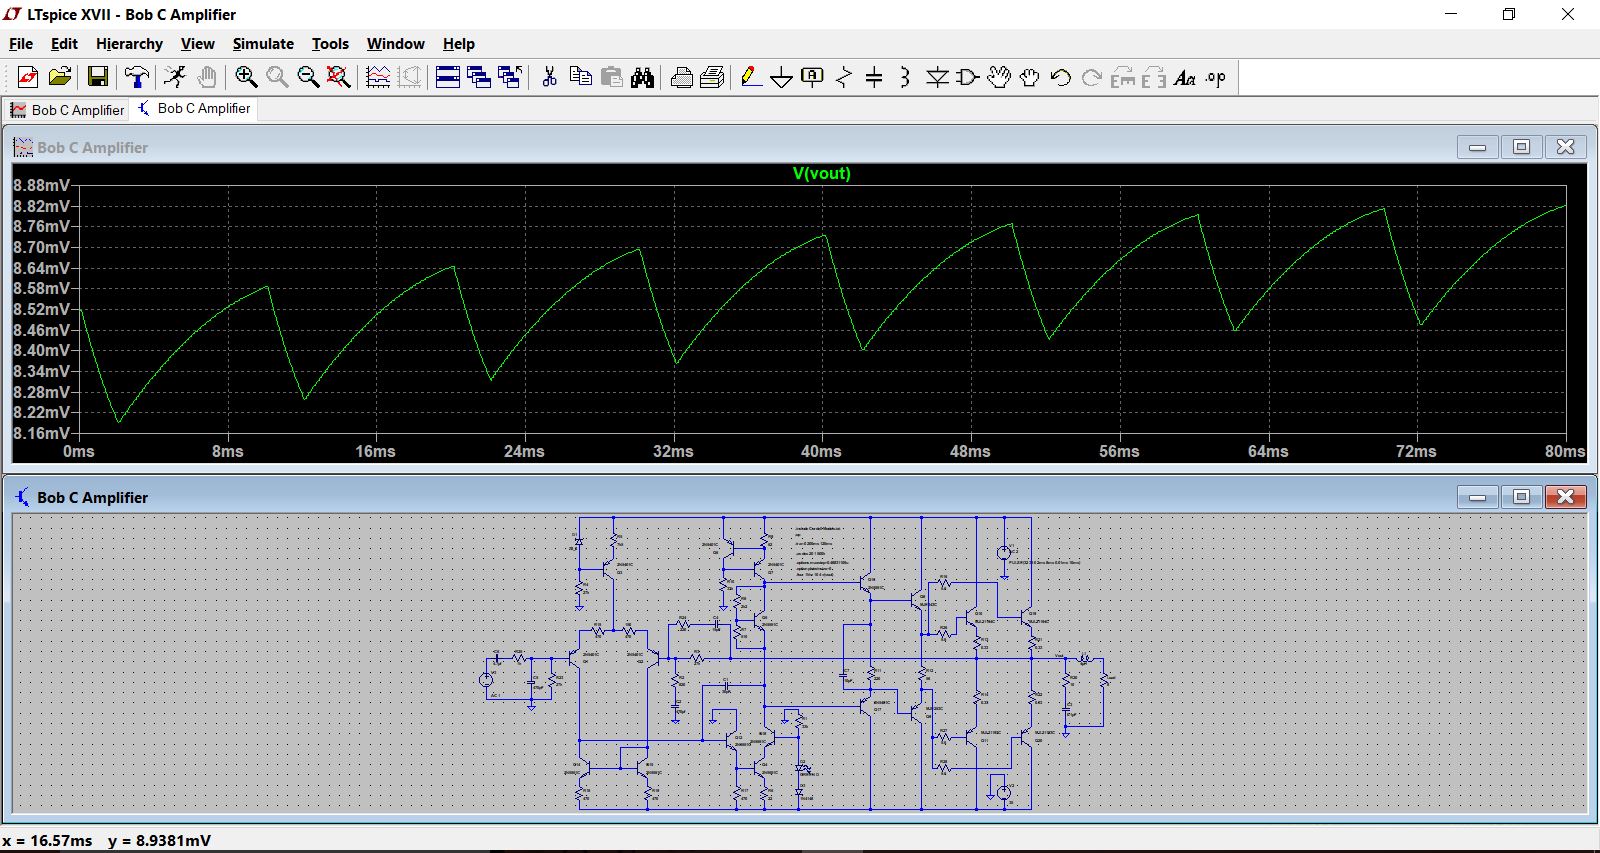Open the Edit menu

pos(64,44)
